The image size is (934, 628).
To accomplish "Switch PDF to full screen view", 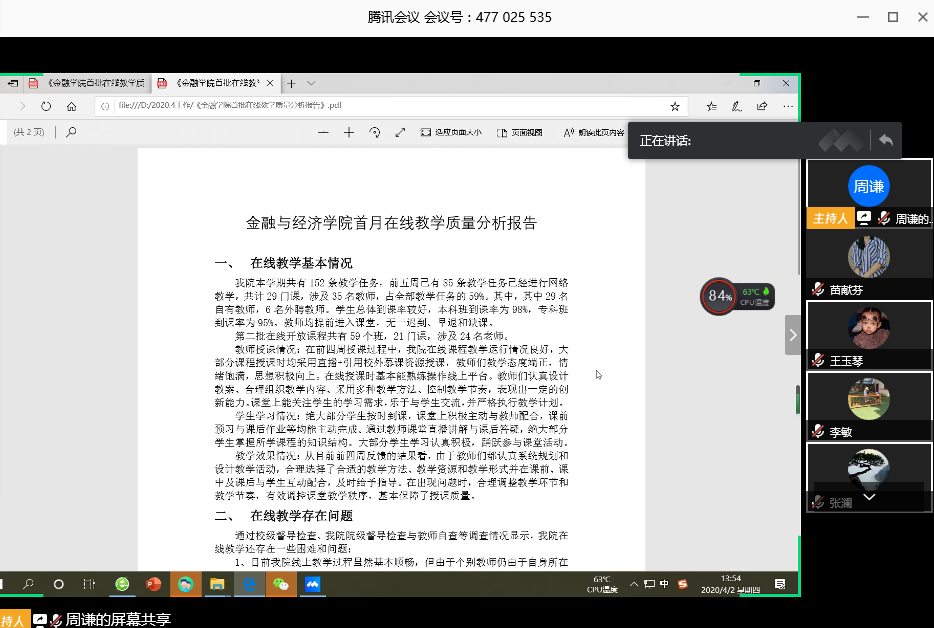I will click(x=400, y=132).
